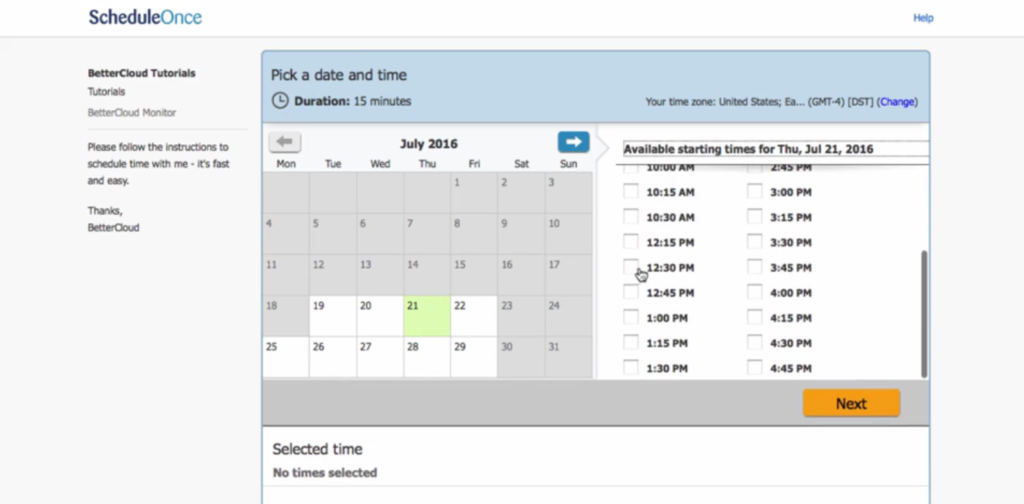Tick the 4:45 PM checkbox
The image size is (1024, 504).
click(x=754, y=368)
